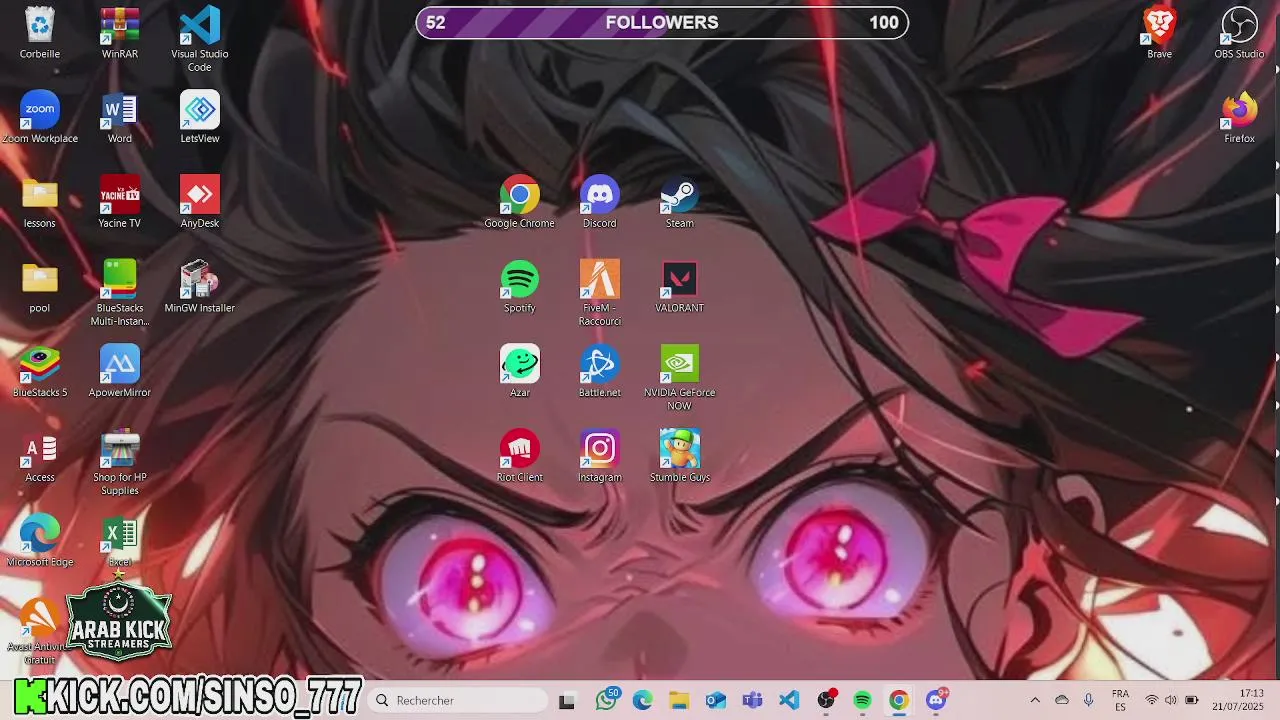Launch NVIDIA GeForce NOW shortcut

[x=680, y=378]
